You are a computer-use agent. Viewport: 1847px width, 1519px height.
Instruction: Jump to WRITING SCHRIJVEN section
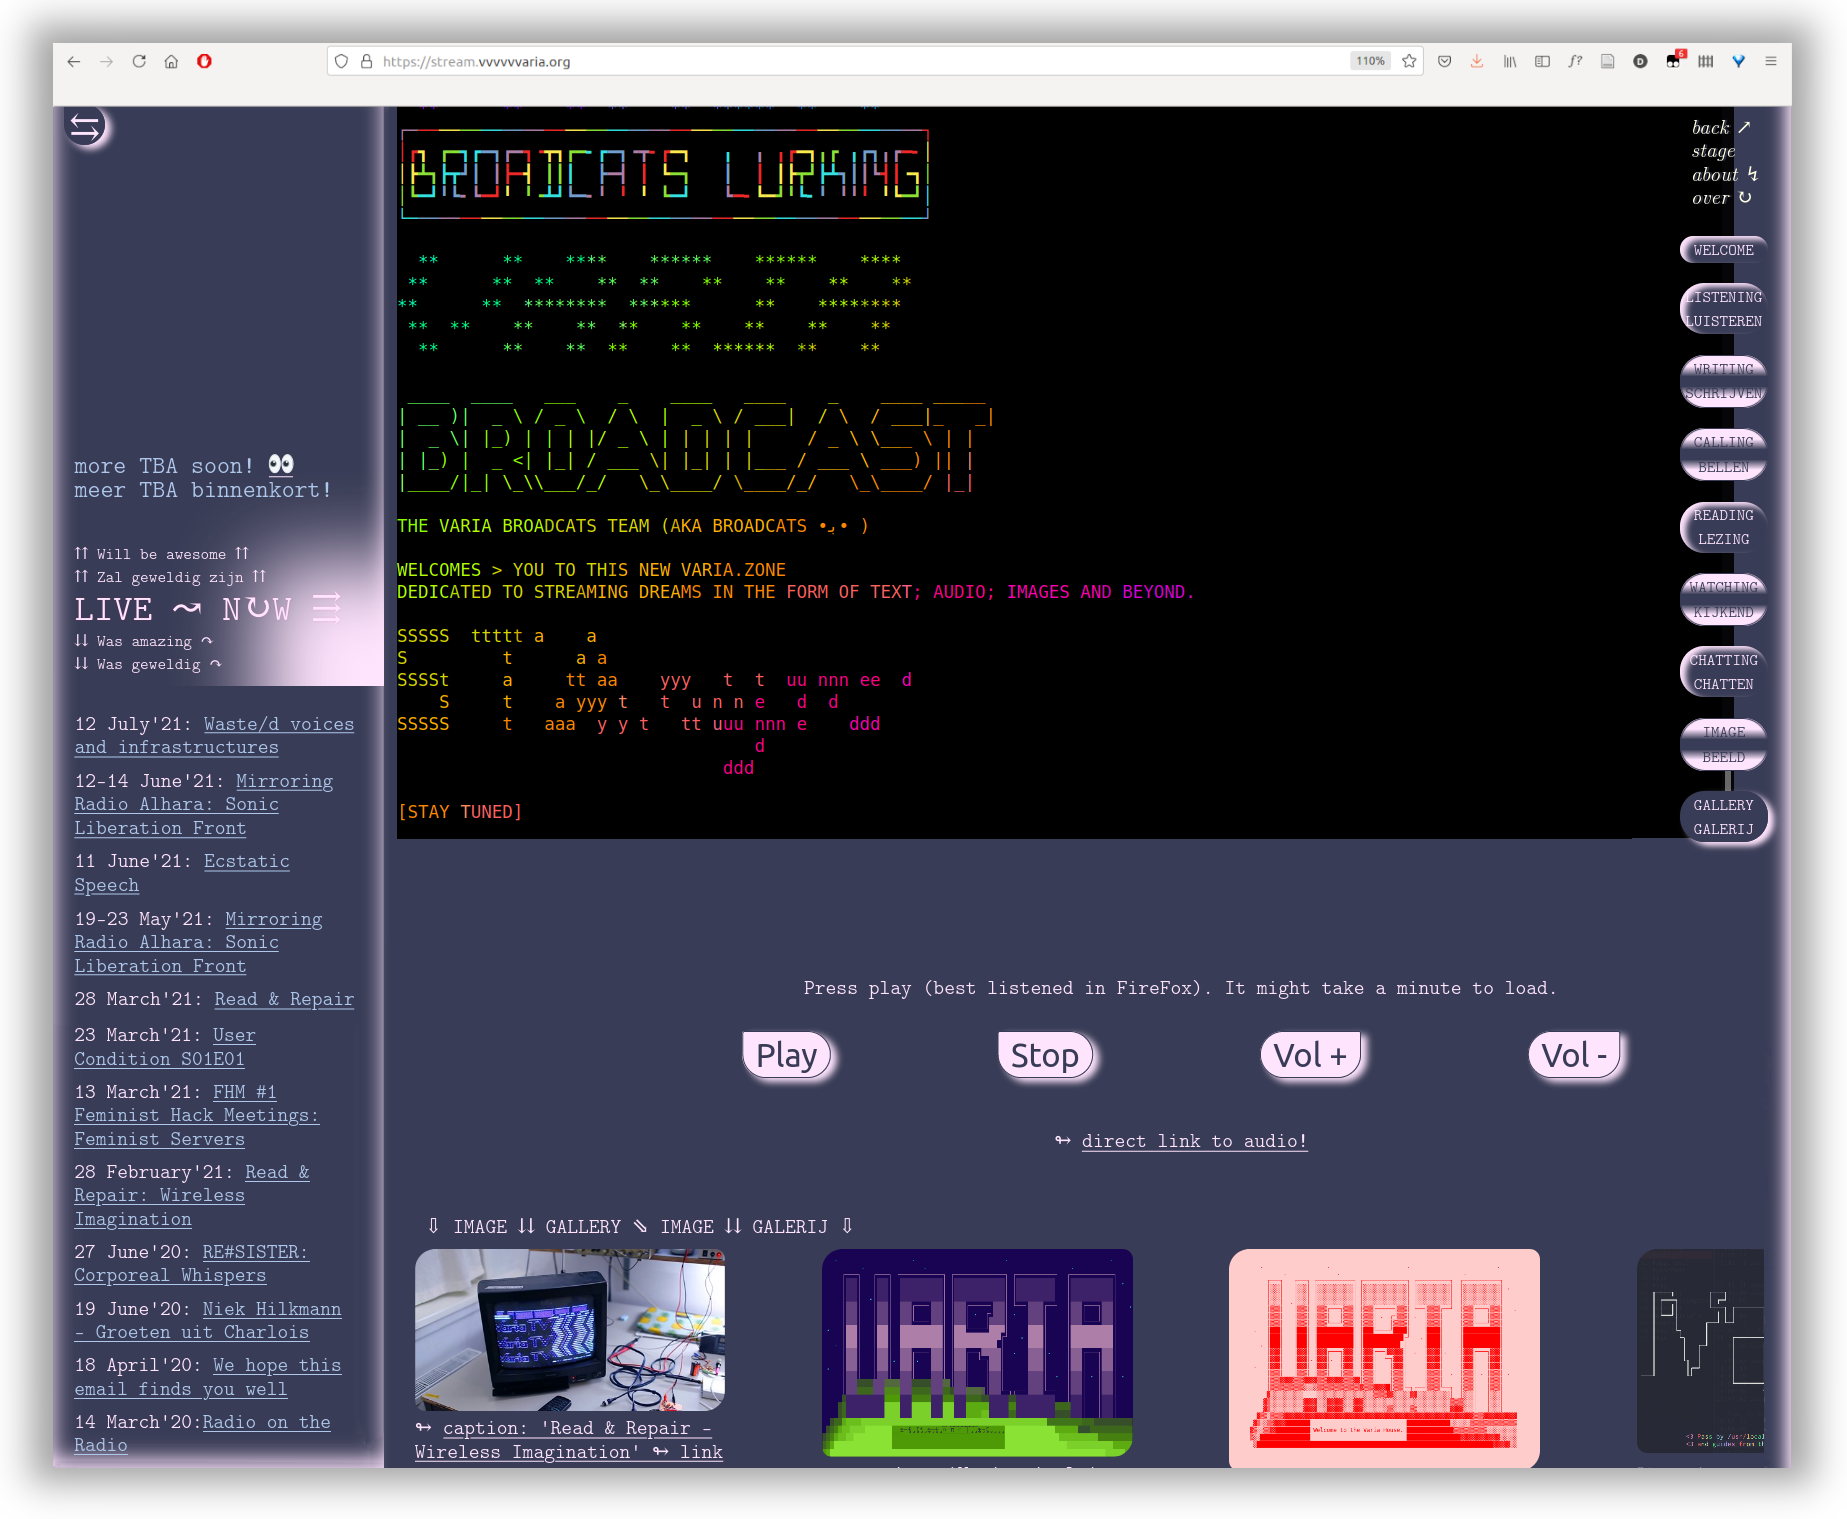coord(1723,381)
